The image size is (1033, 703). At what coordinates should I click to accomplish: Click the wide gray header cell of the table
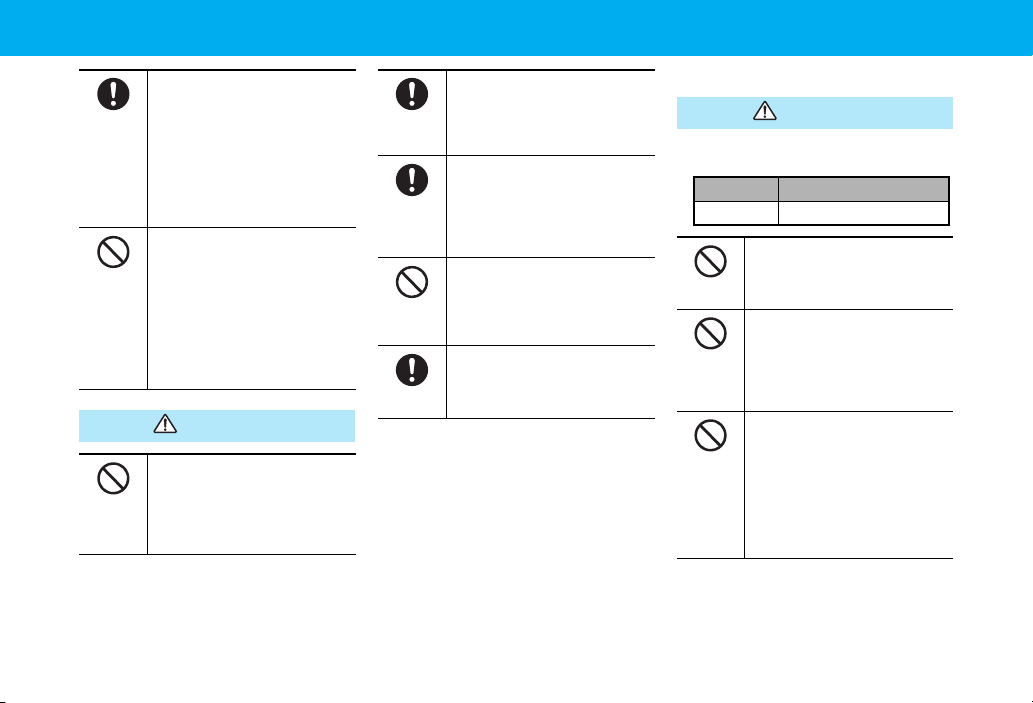tap(864, 190)
